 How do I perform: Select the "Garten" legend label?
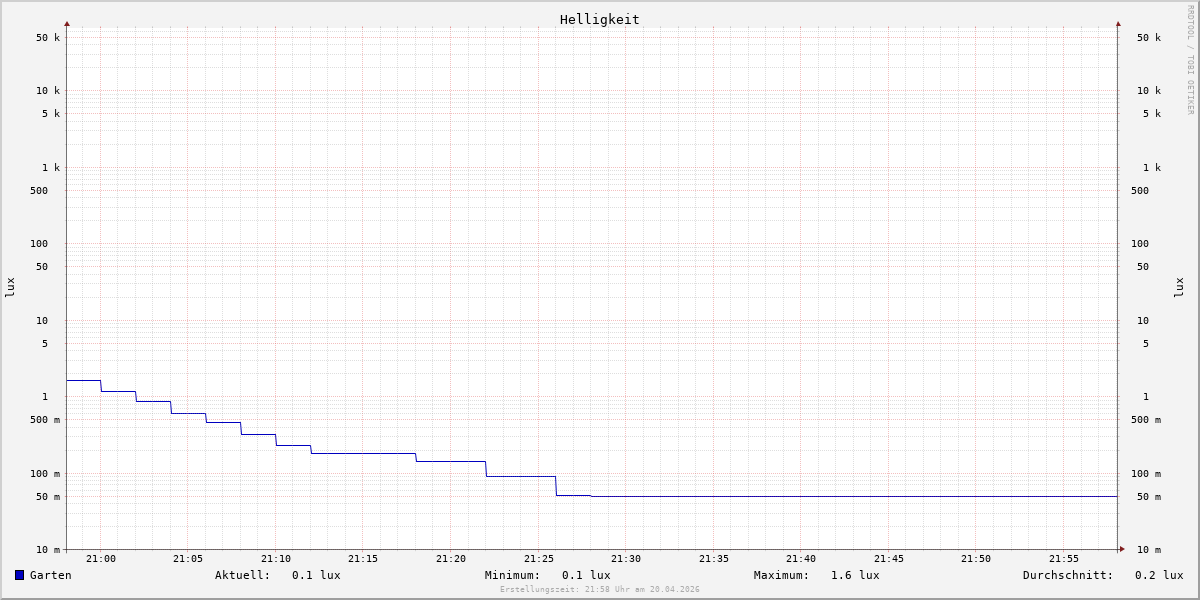(50, 575)
